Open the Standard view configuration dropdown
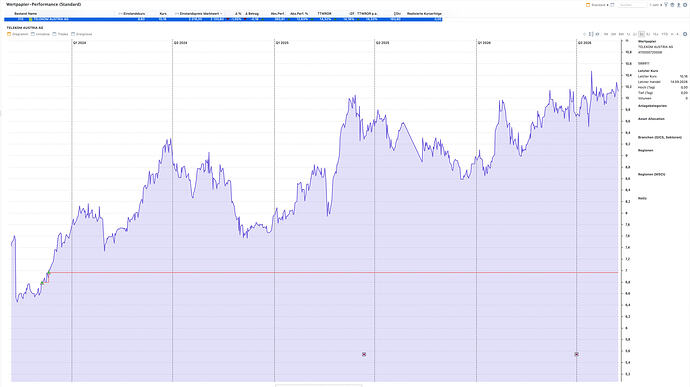 tap(600, 5)
